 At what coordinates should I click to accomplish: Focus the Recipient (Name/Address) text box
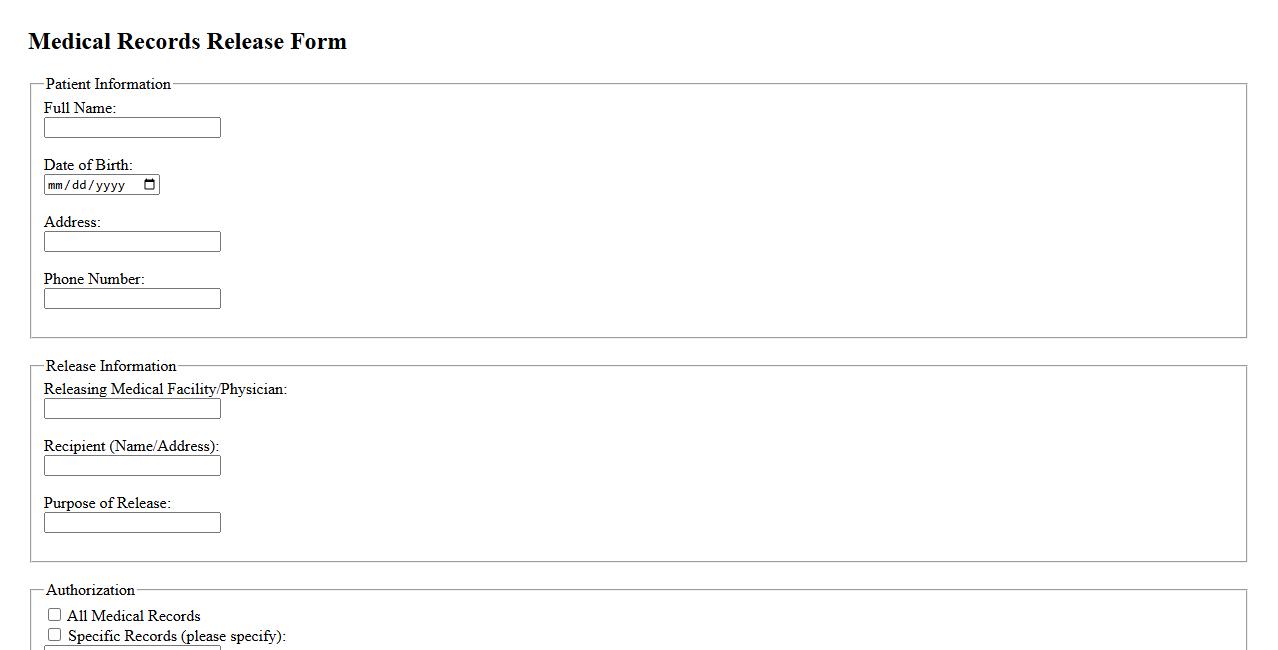click(x=132, y=466)
